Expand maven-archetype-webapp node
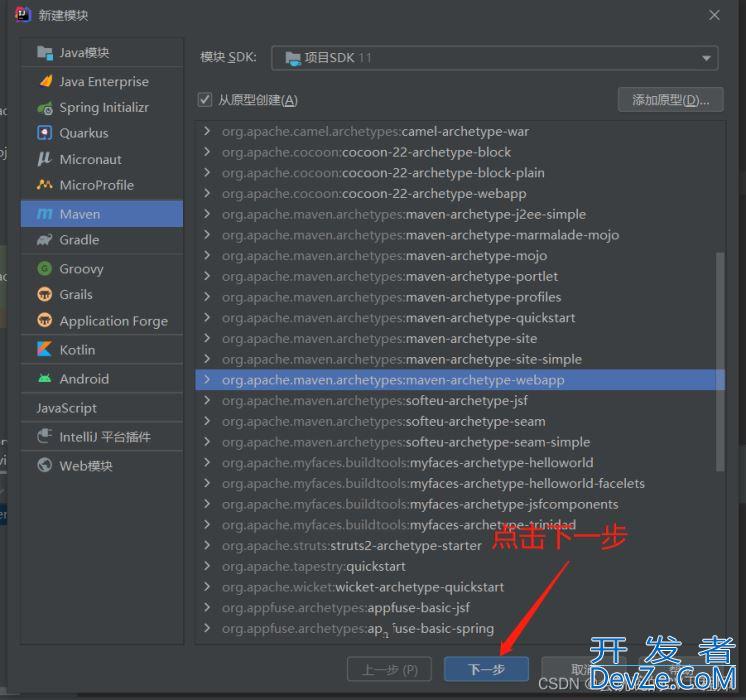The image size is (746, 700). point(206,379)
